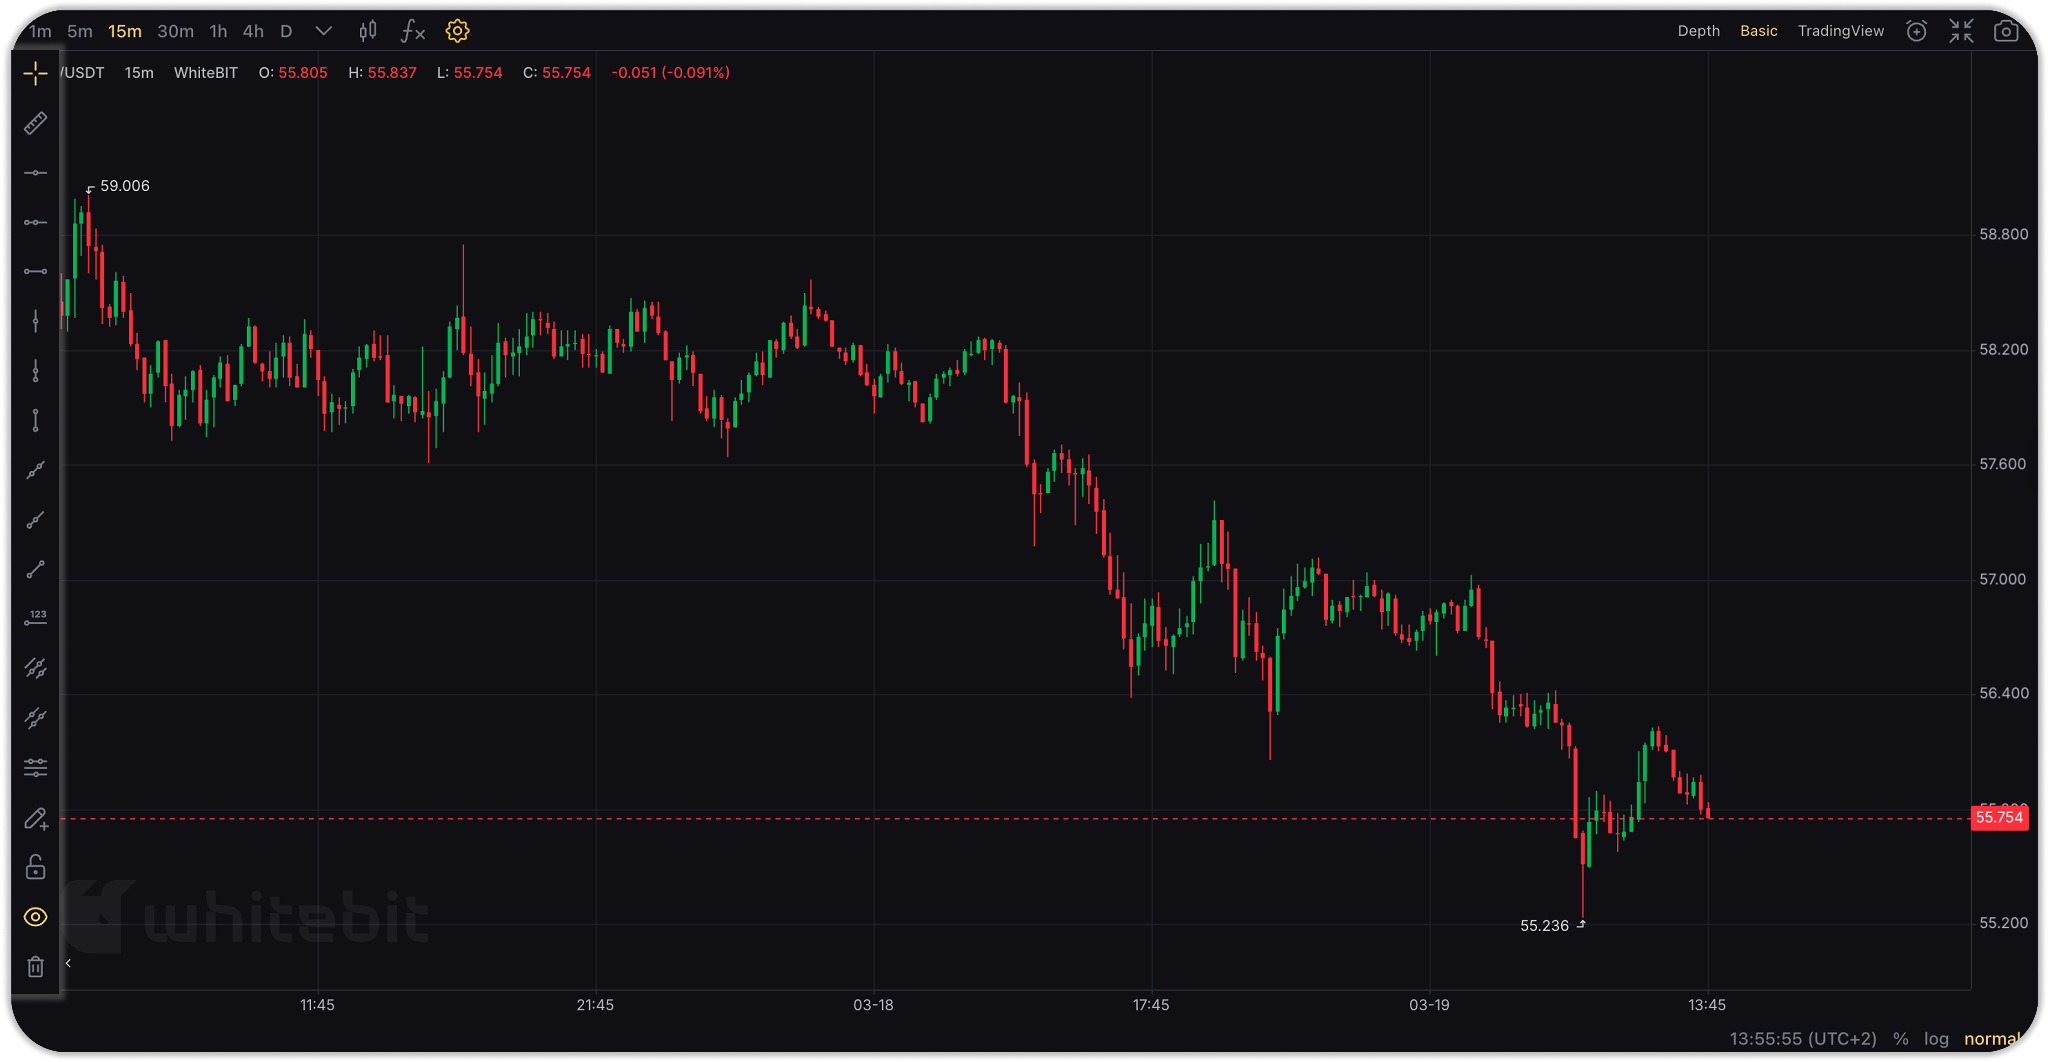Enable the log price scale
The height and width of the screenshot is (1062, 2048).
tap(1936, 1039)
